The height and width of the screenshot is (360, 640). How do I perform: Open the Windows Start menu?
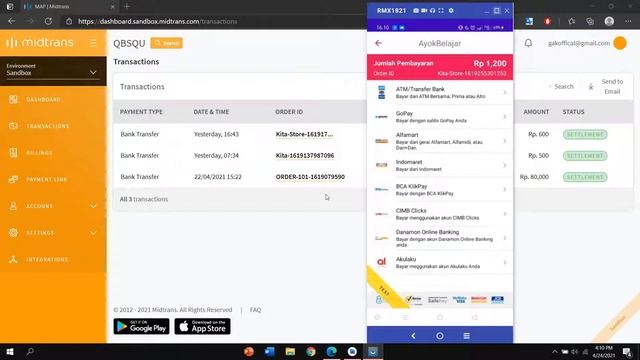pos(10,351)
